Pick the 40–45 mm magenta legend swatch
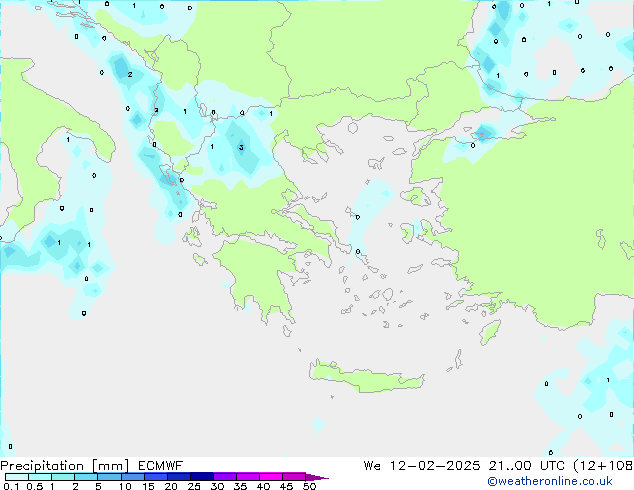 pyautogui.click(x=271, y=477)
